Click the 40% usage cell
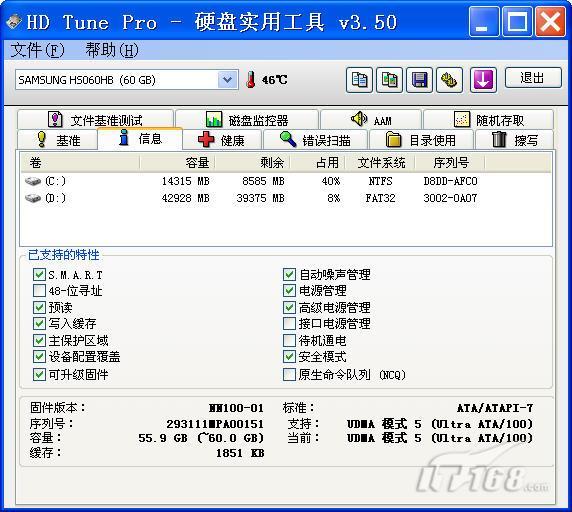Screen dimensions: 572x512 (x=331, y=181)
